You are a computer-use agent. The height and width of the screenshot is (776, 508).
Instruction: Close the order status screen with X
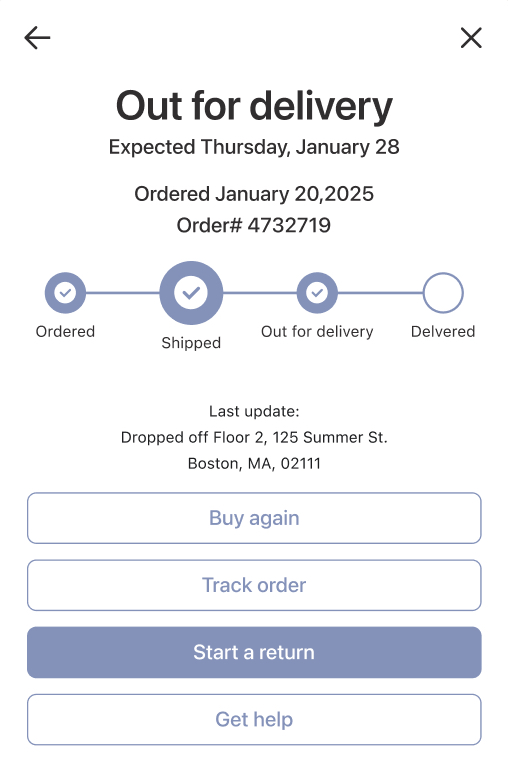pos(471,38)
